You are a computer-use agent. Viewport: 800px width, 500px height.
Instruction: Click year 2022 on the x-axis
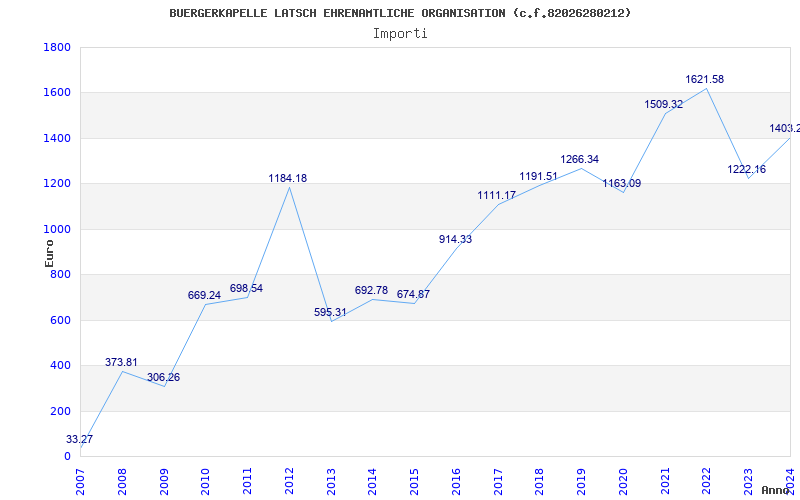[x=707, y=481]
